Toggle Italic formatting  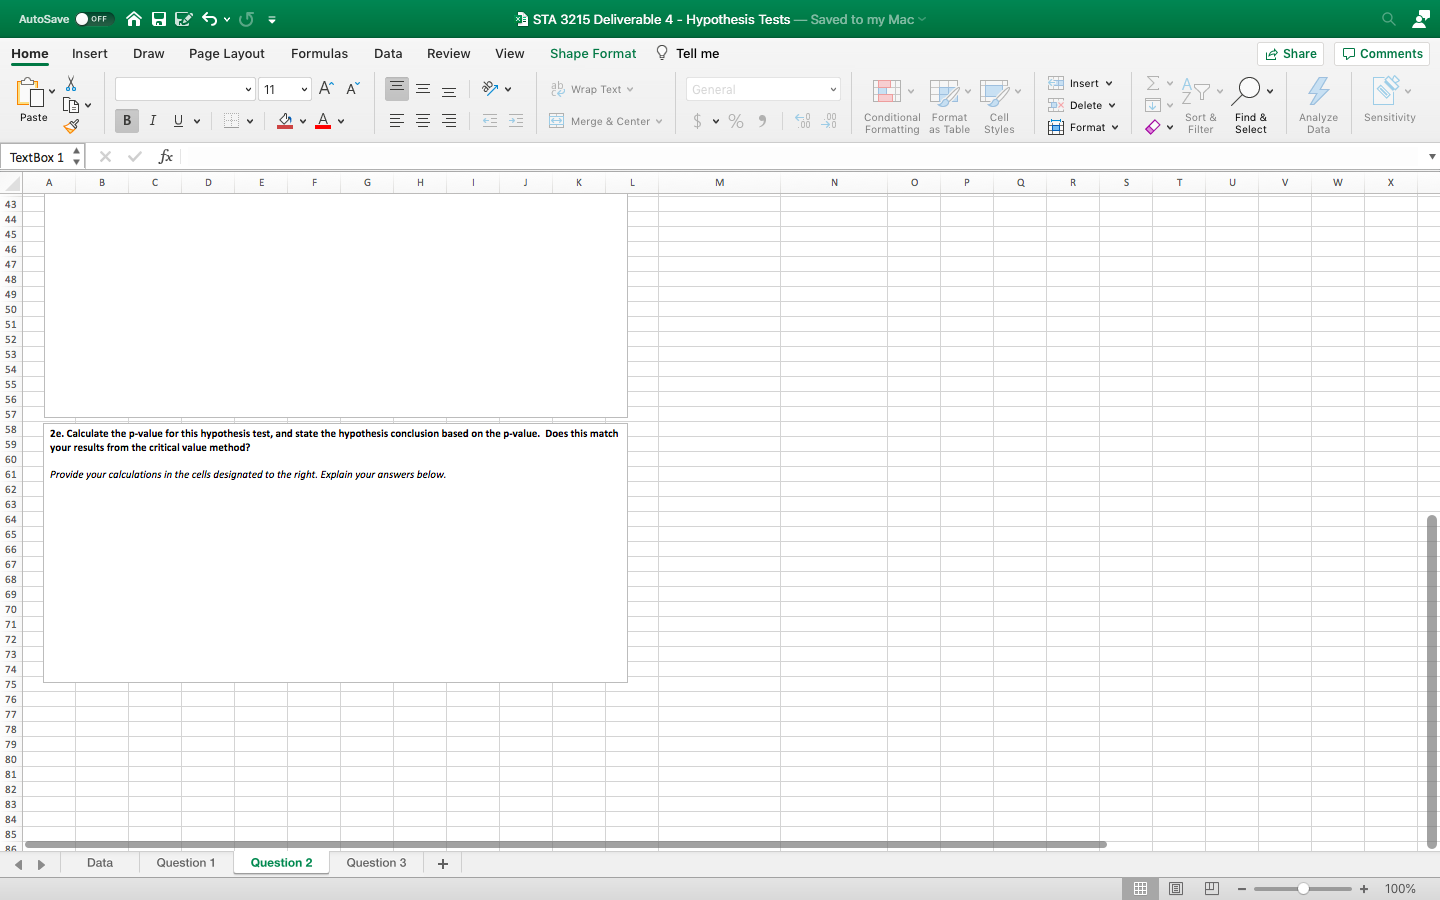point(153,121)
